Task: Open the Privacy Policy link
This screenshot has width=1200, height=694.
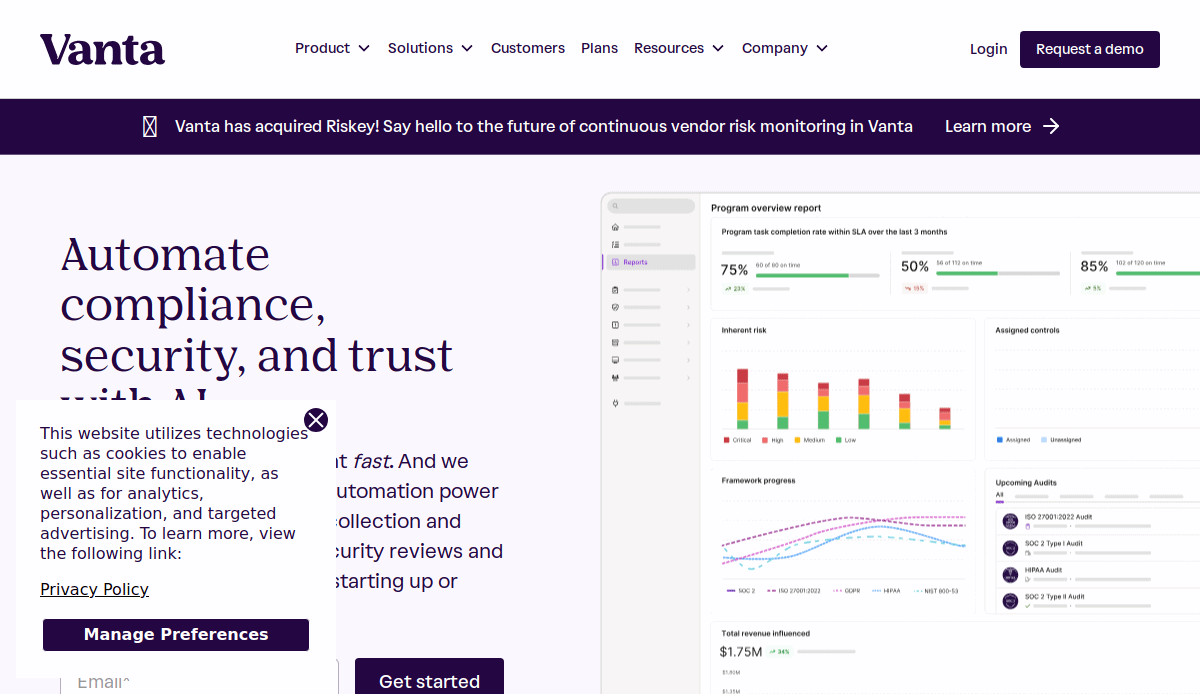Action: point(94,589)
